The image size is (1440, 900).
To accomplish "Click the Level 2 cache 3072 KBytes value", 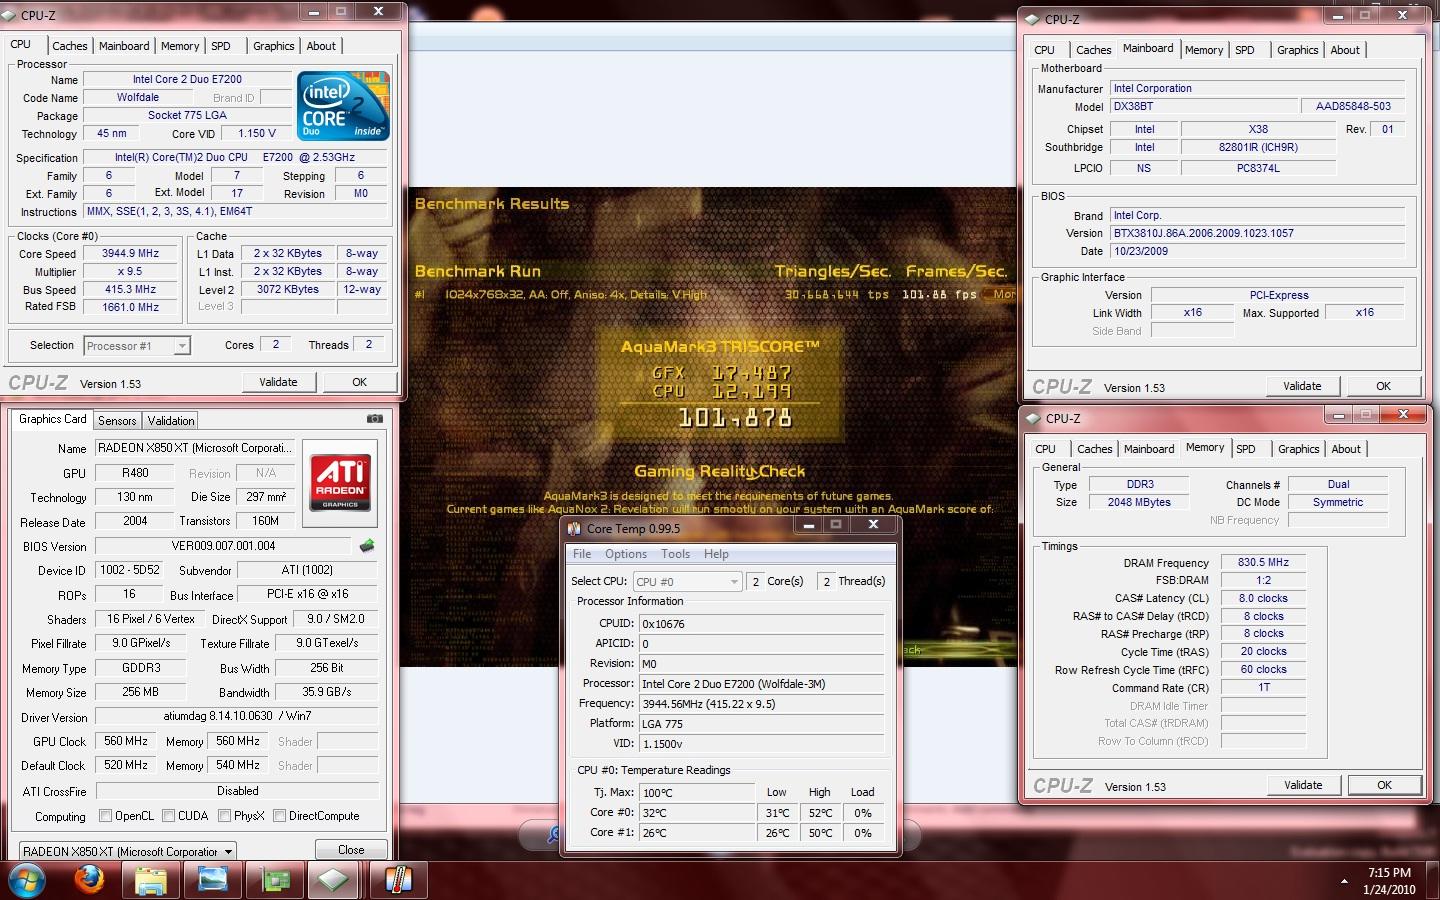I will 288,290.
